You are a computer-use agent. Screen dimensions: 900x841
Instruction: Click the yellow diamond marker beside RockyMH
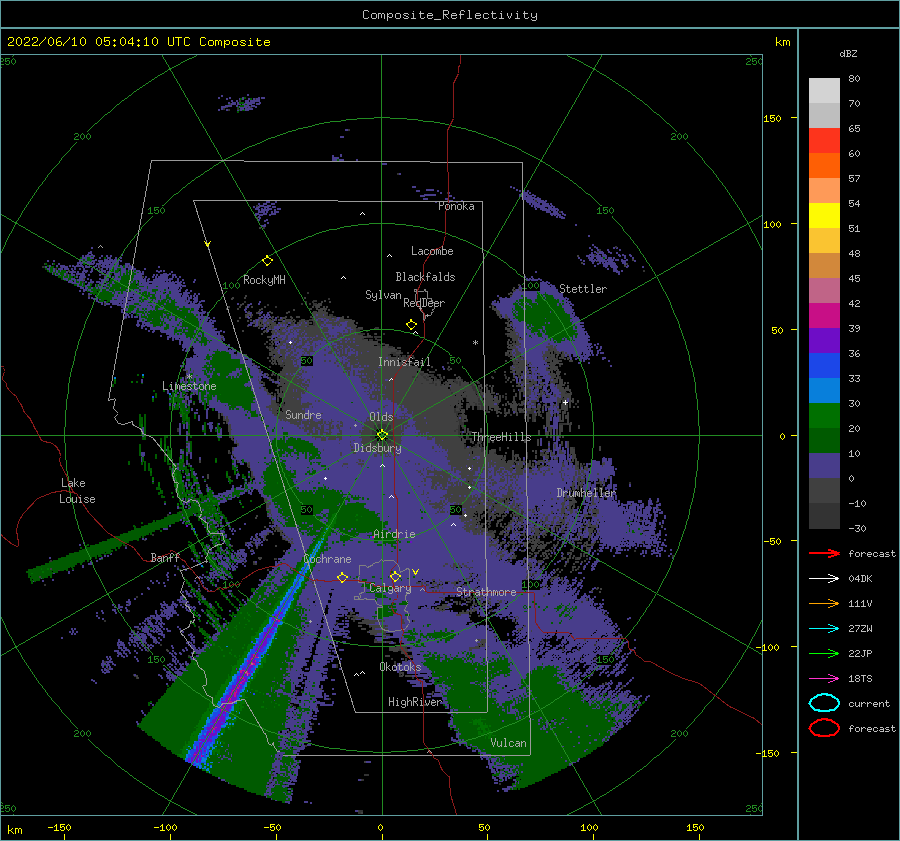[267, 261]
